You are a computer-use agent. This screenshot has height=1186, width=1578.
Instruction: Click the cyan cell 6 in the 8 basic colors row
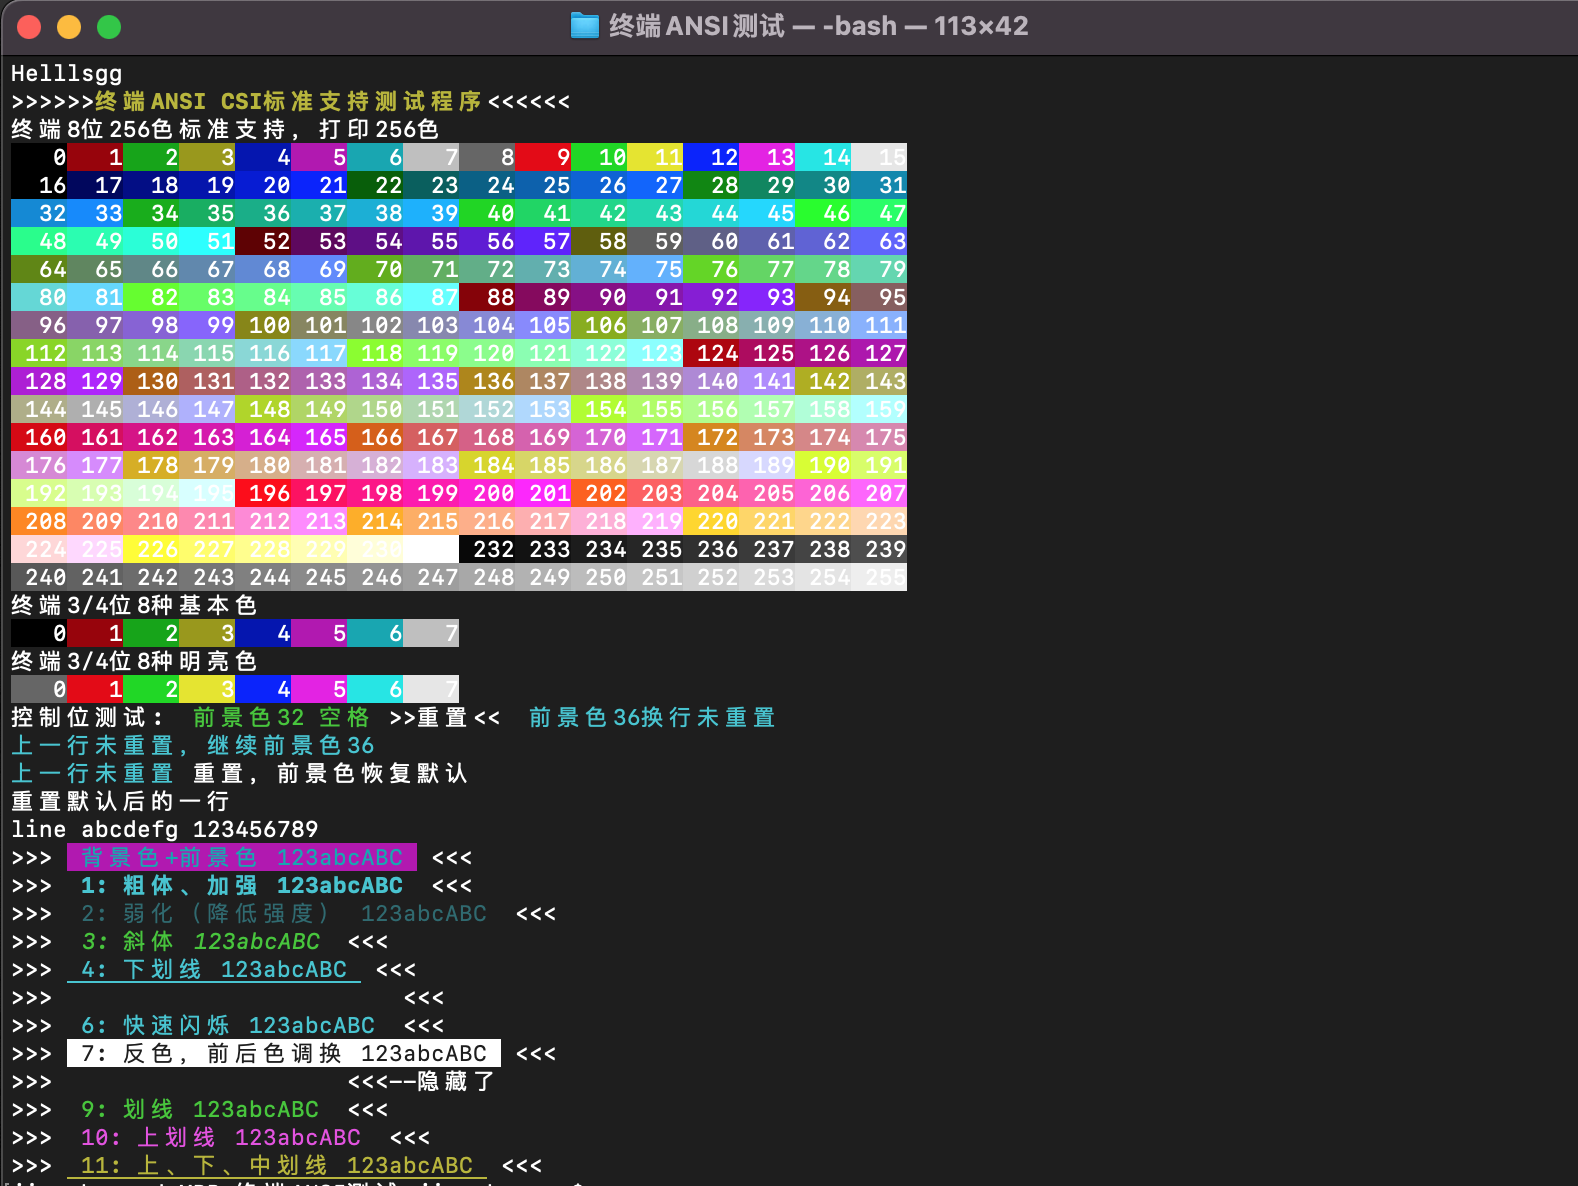pyautogui.click(x=375, y=633)
